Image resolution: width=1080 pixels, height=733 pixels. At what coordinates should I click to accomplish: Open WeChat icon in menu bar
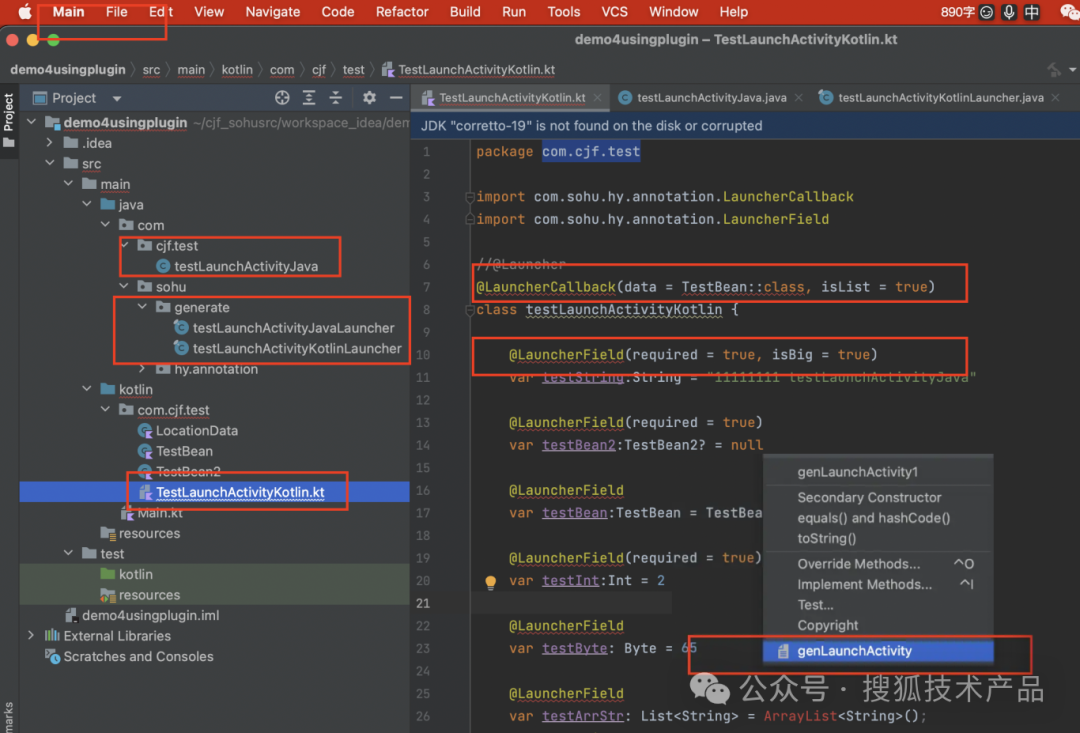point(1070,12)
